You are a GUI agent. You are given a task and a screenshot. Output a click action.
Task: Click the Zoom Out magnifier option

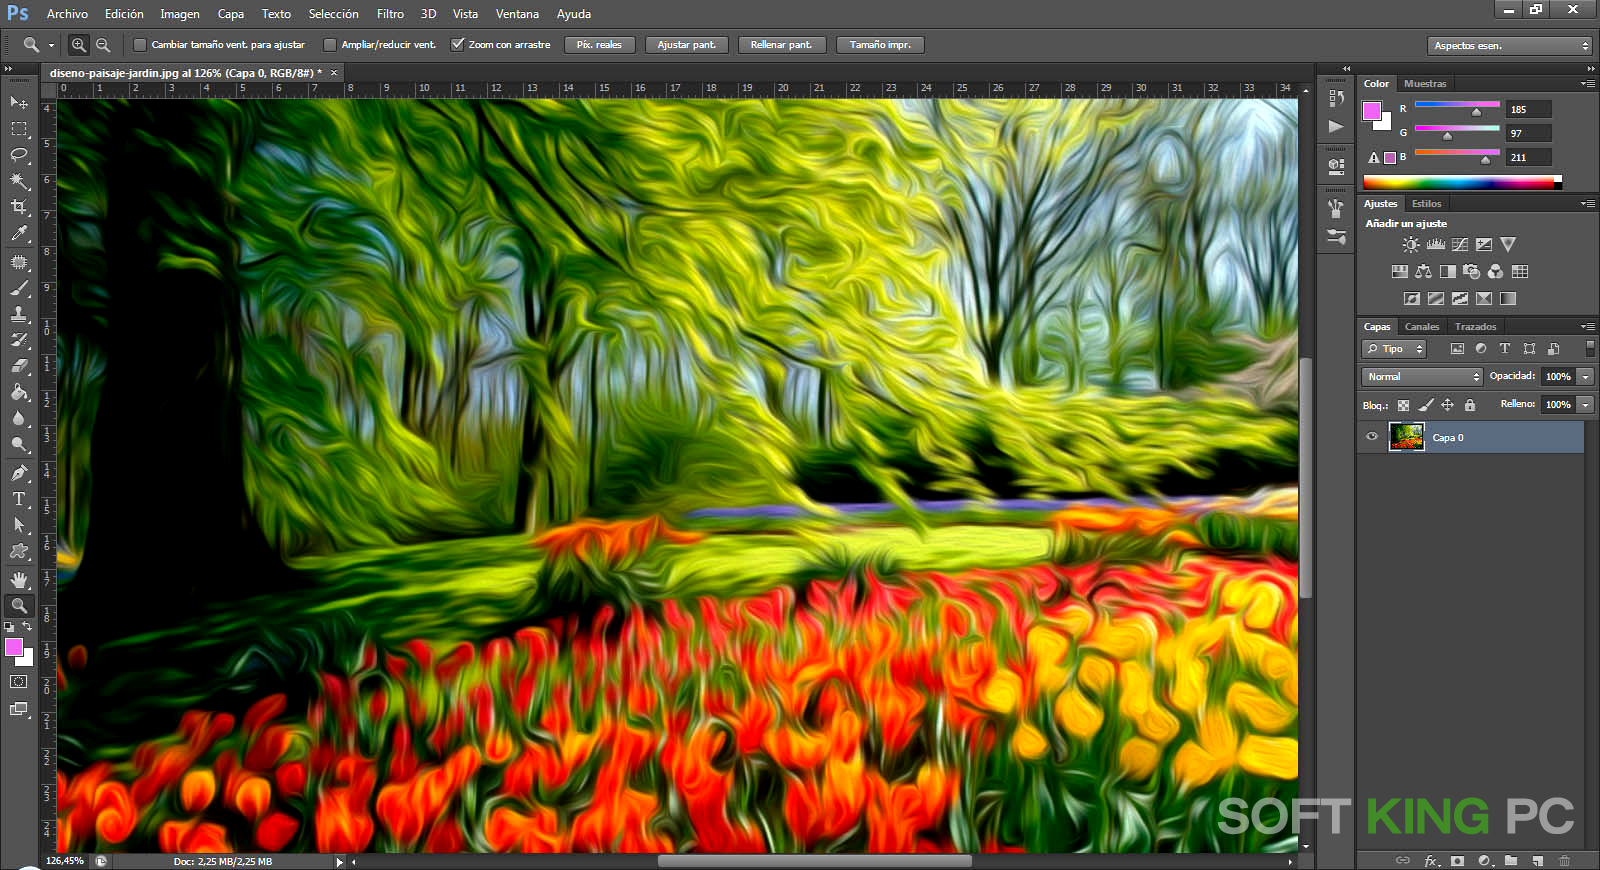coord(103,45)
